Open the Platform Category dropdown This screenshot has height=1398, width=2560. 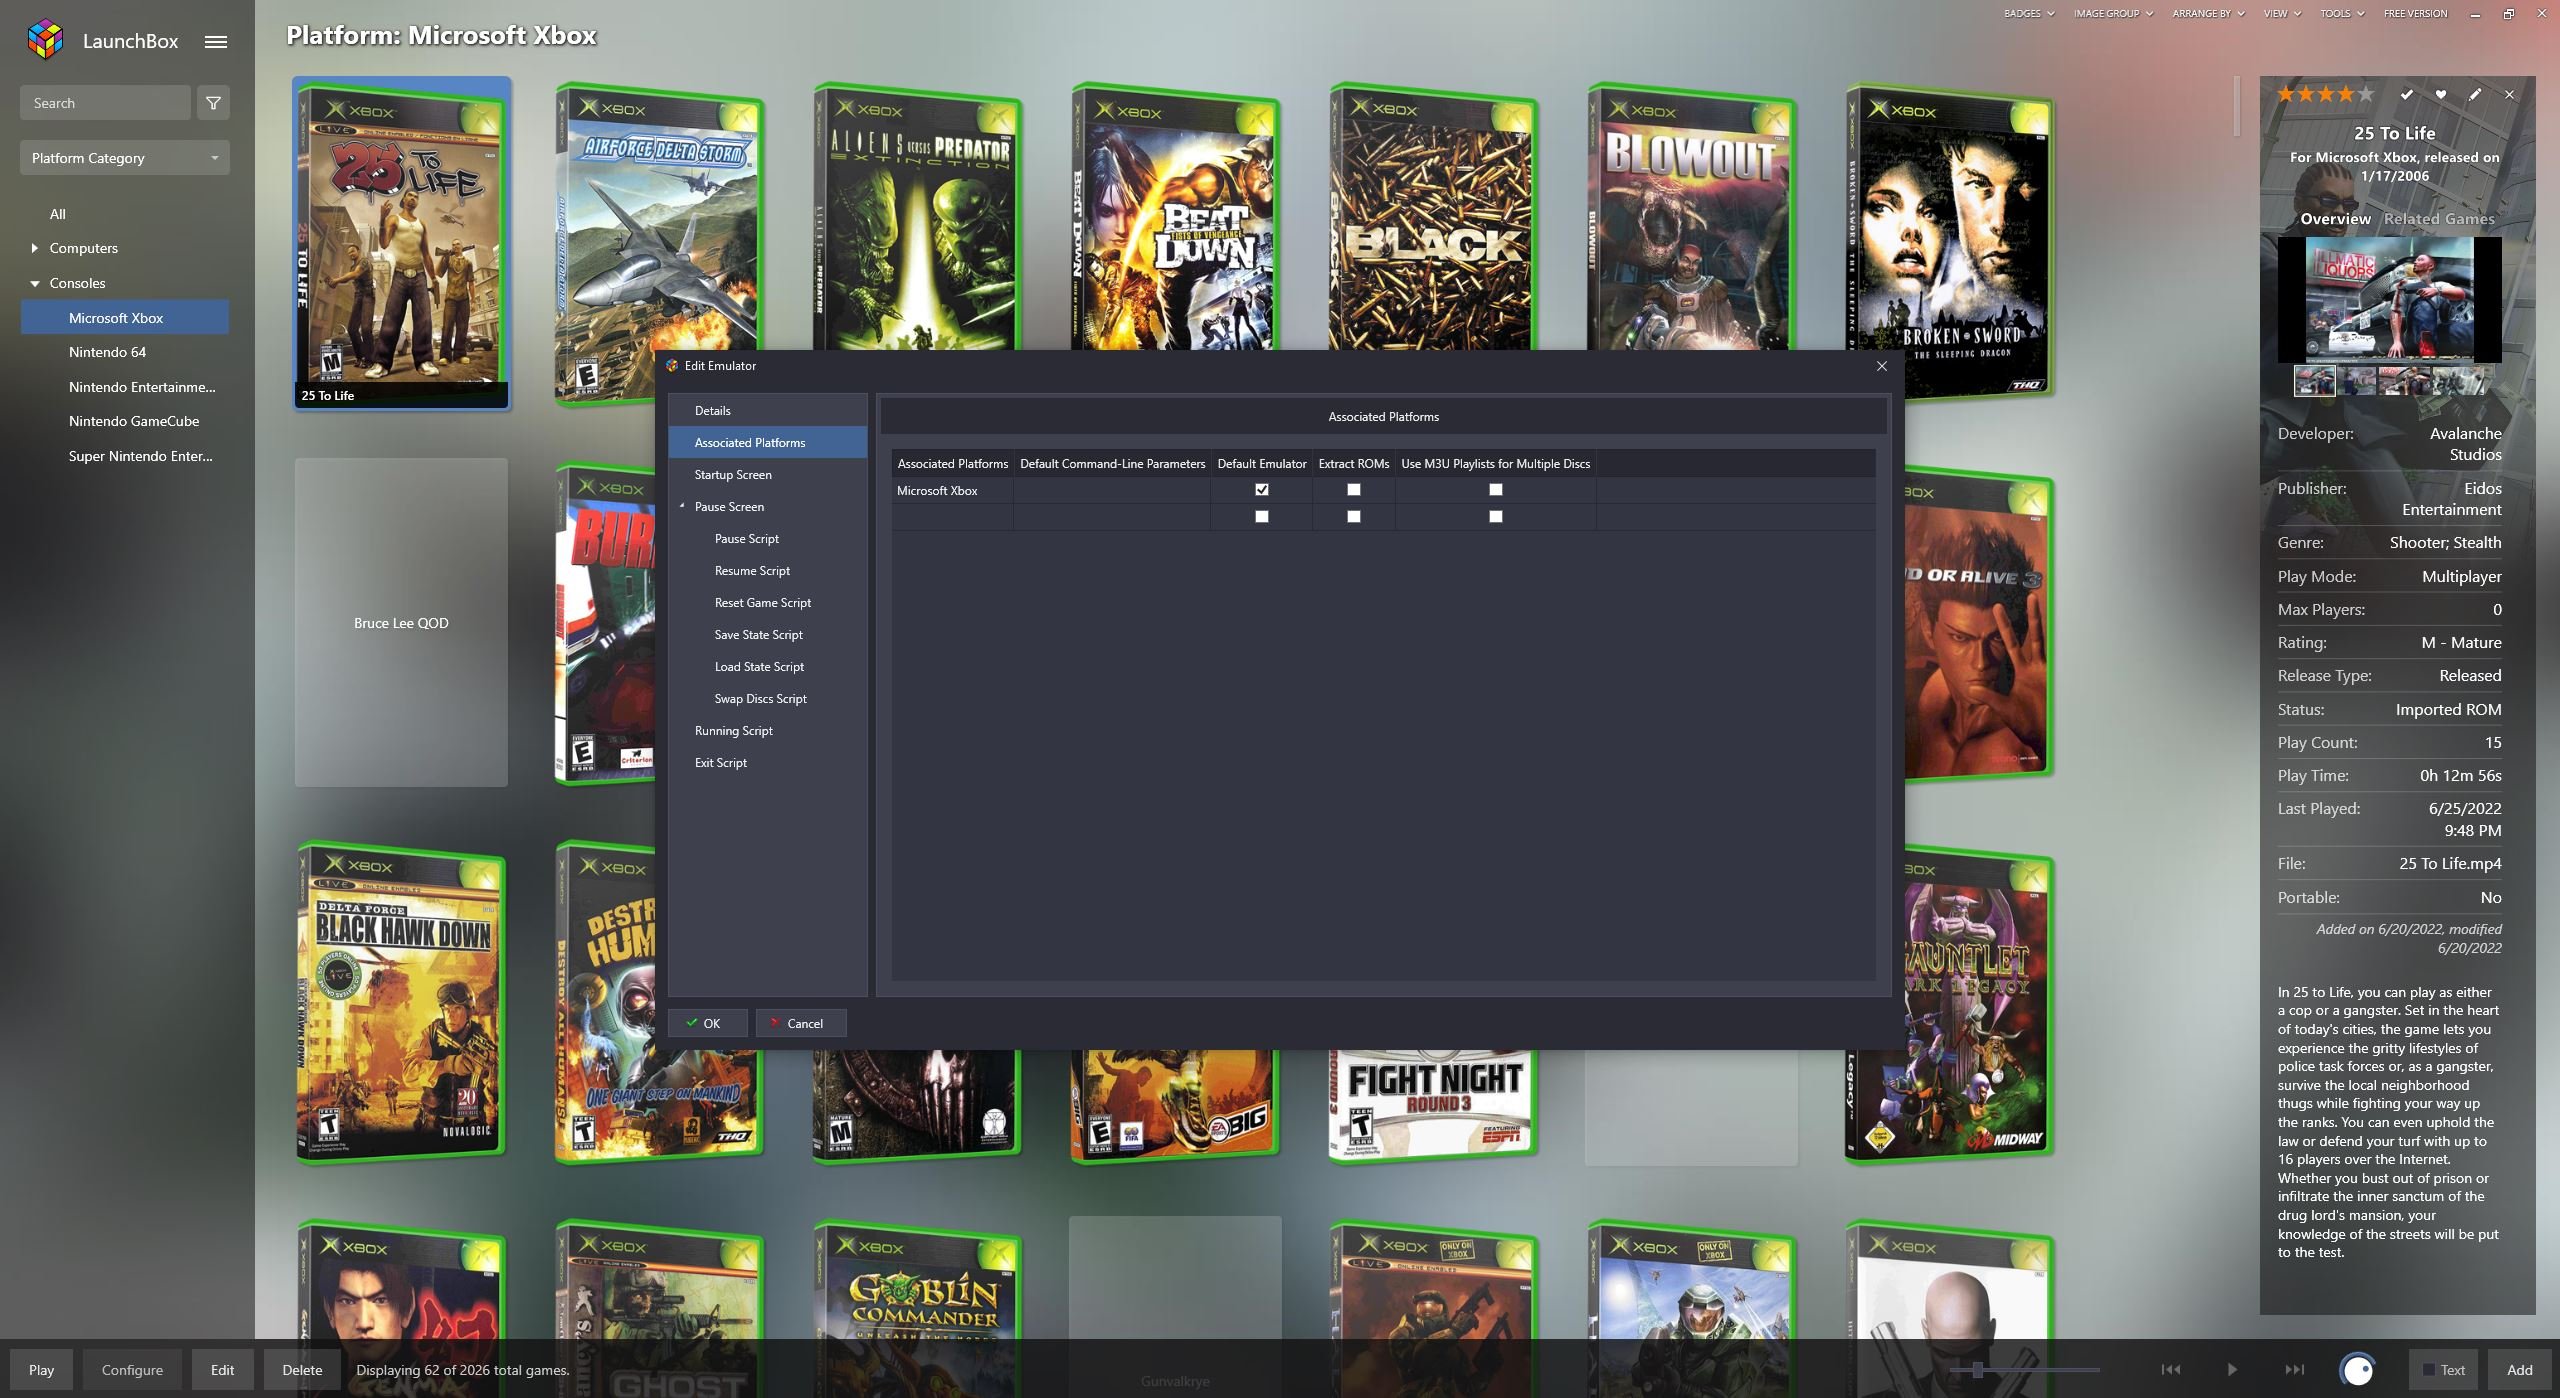[x=125, y=158]
